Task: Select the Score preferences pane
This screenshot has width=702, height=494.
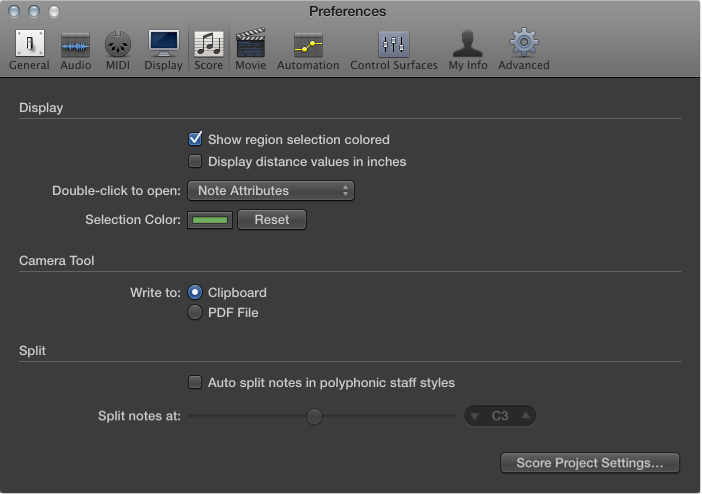Action: 209,50
